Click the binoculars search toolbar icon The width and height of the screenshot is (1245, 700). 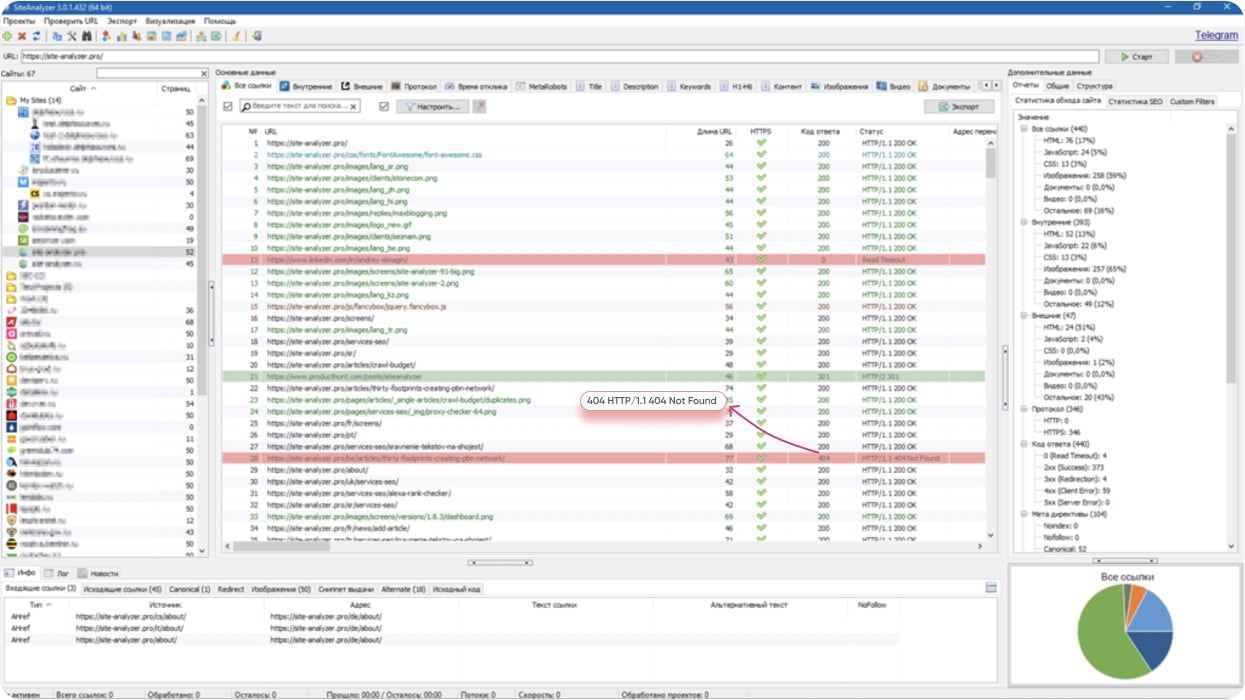86,36
